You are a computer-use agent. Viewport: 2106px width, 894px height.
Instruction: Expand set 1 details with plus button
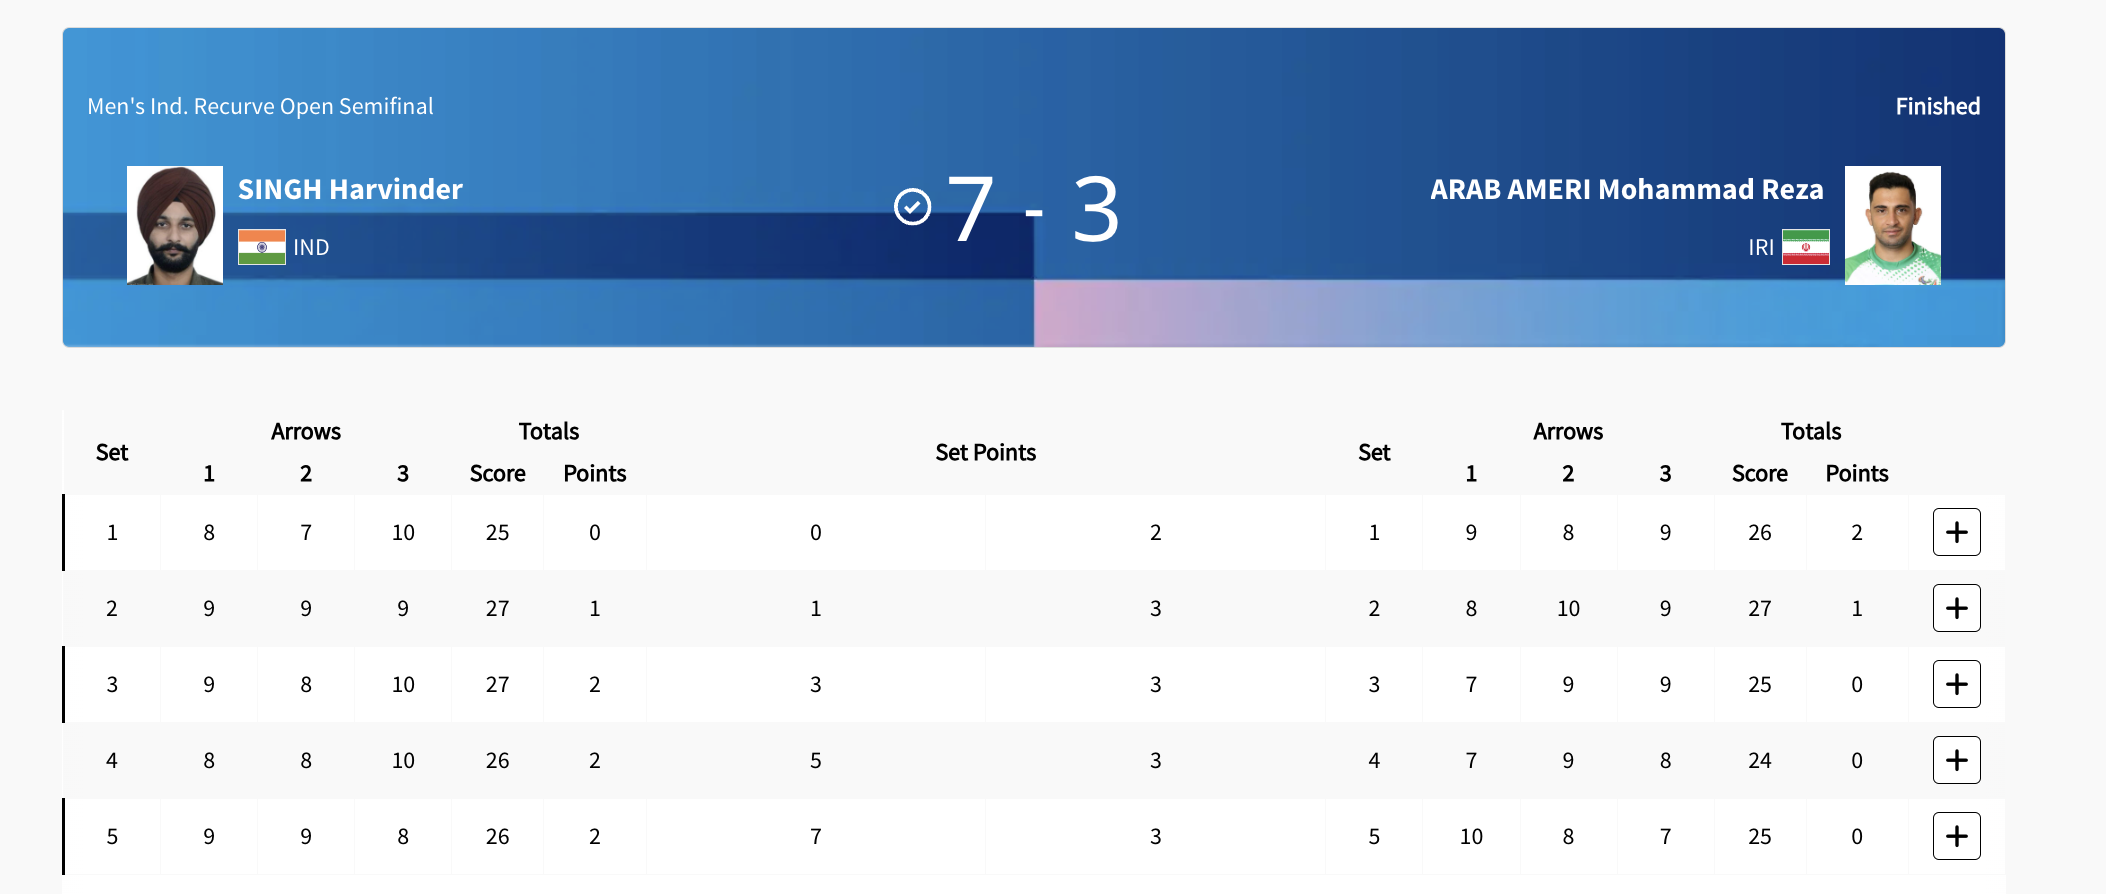[1956, 532]
